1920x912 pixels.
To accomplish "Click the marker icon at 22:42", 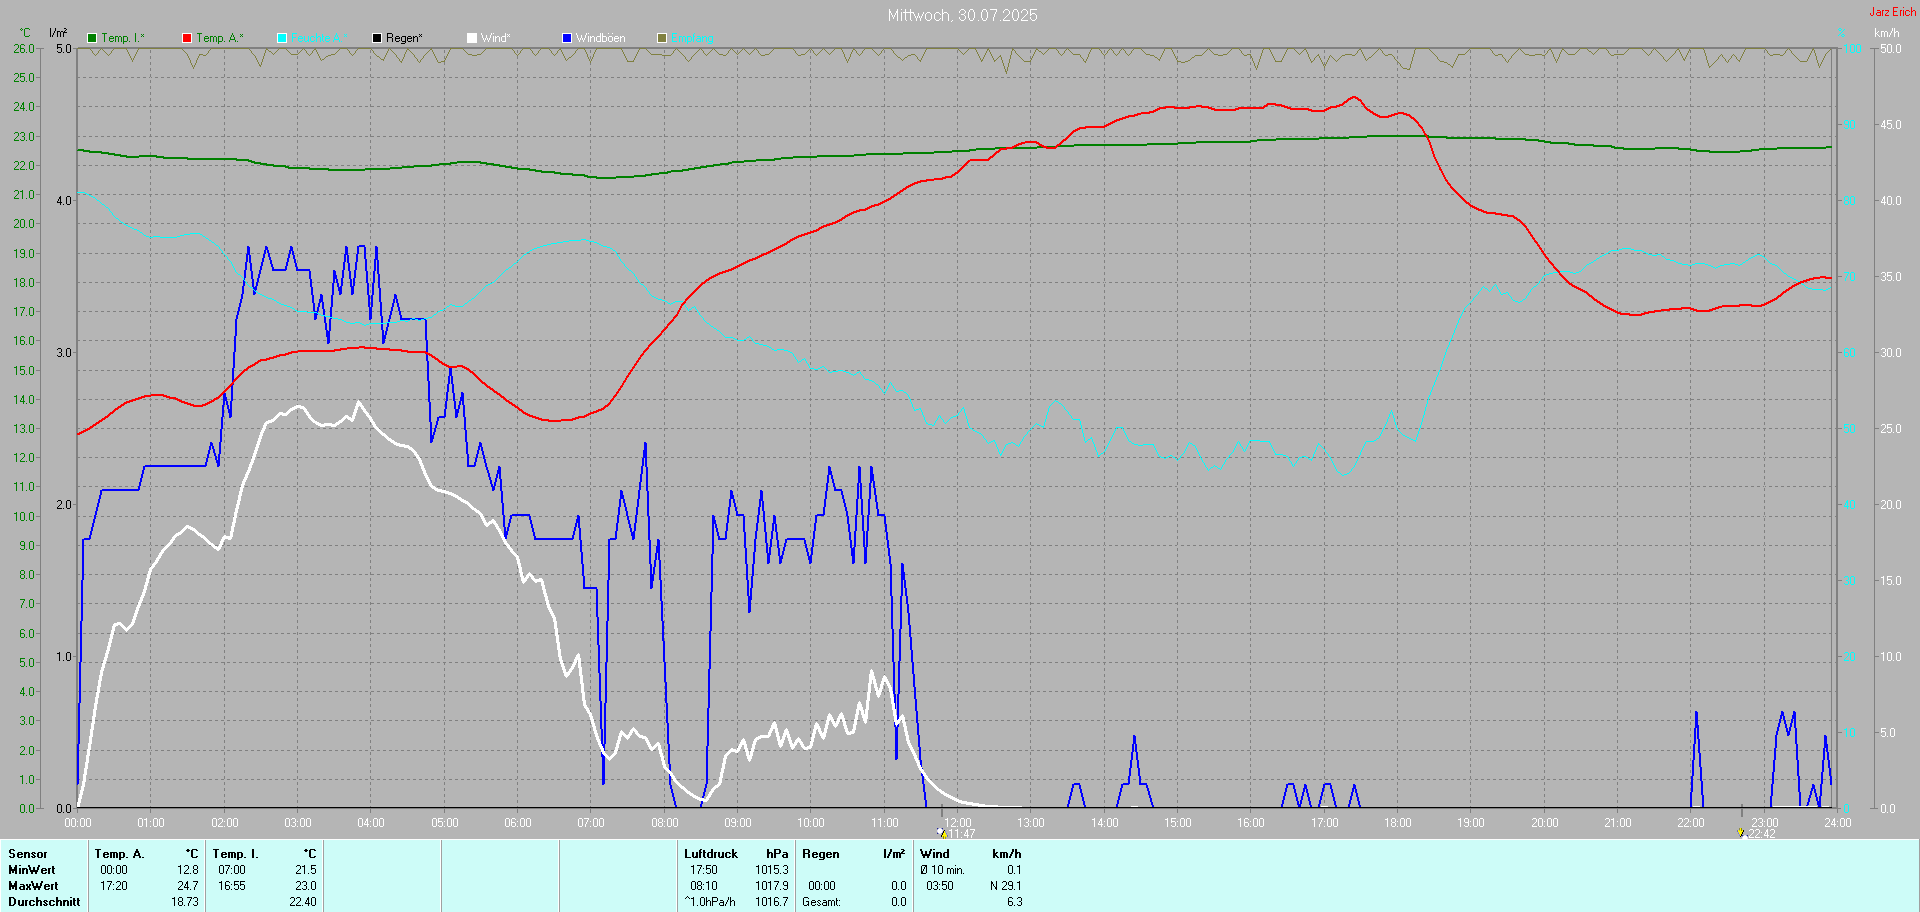I will point(1741,833).
